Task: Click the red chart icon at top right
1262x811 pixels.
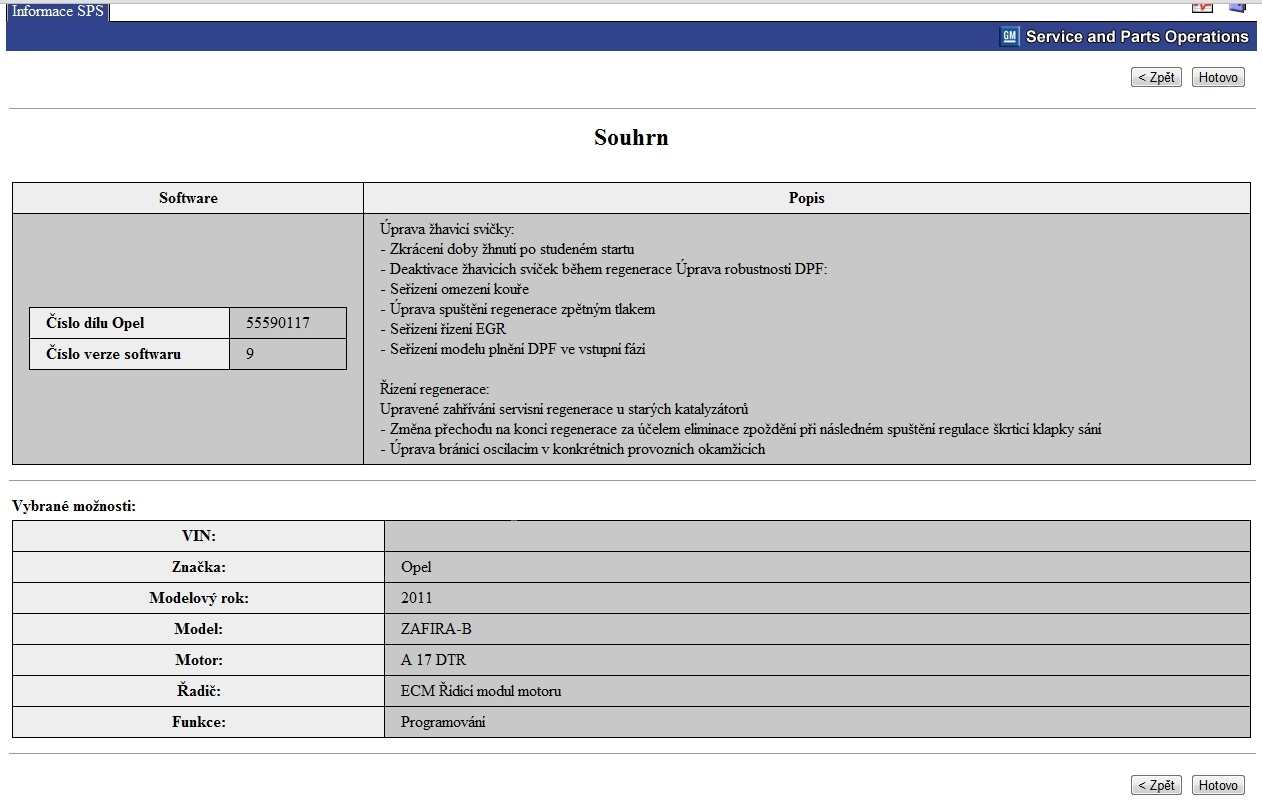Action: coord(1202,6)
